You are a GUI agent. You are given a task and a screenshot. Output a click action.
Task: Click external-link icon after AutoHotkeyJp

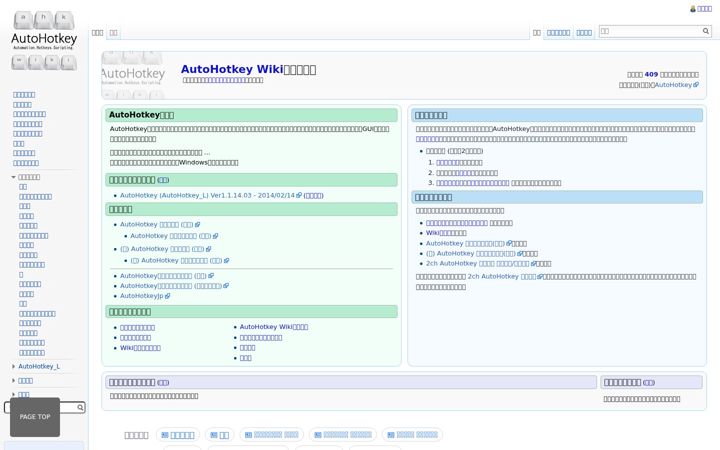pyautogui.click(x=168, y=296)
